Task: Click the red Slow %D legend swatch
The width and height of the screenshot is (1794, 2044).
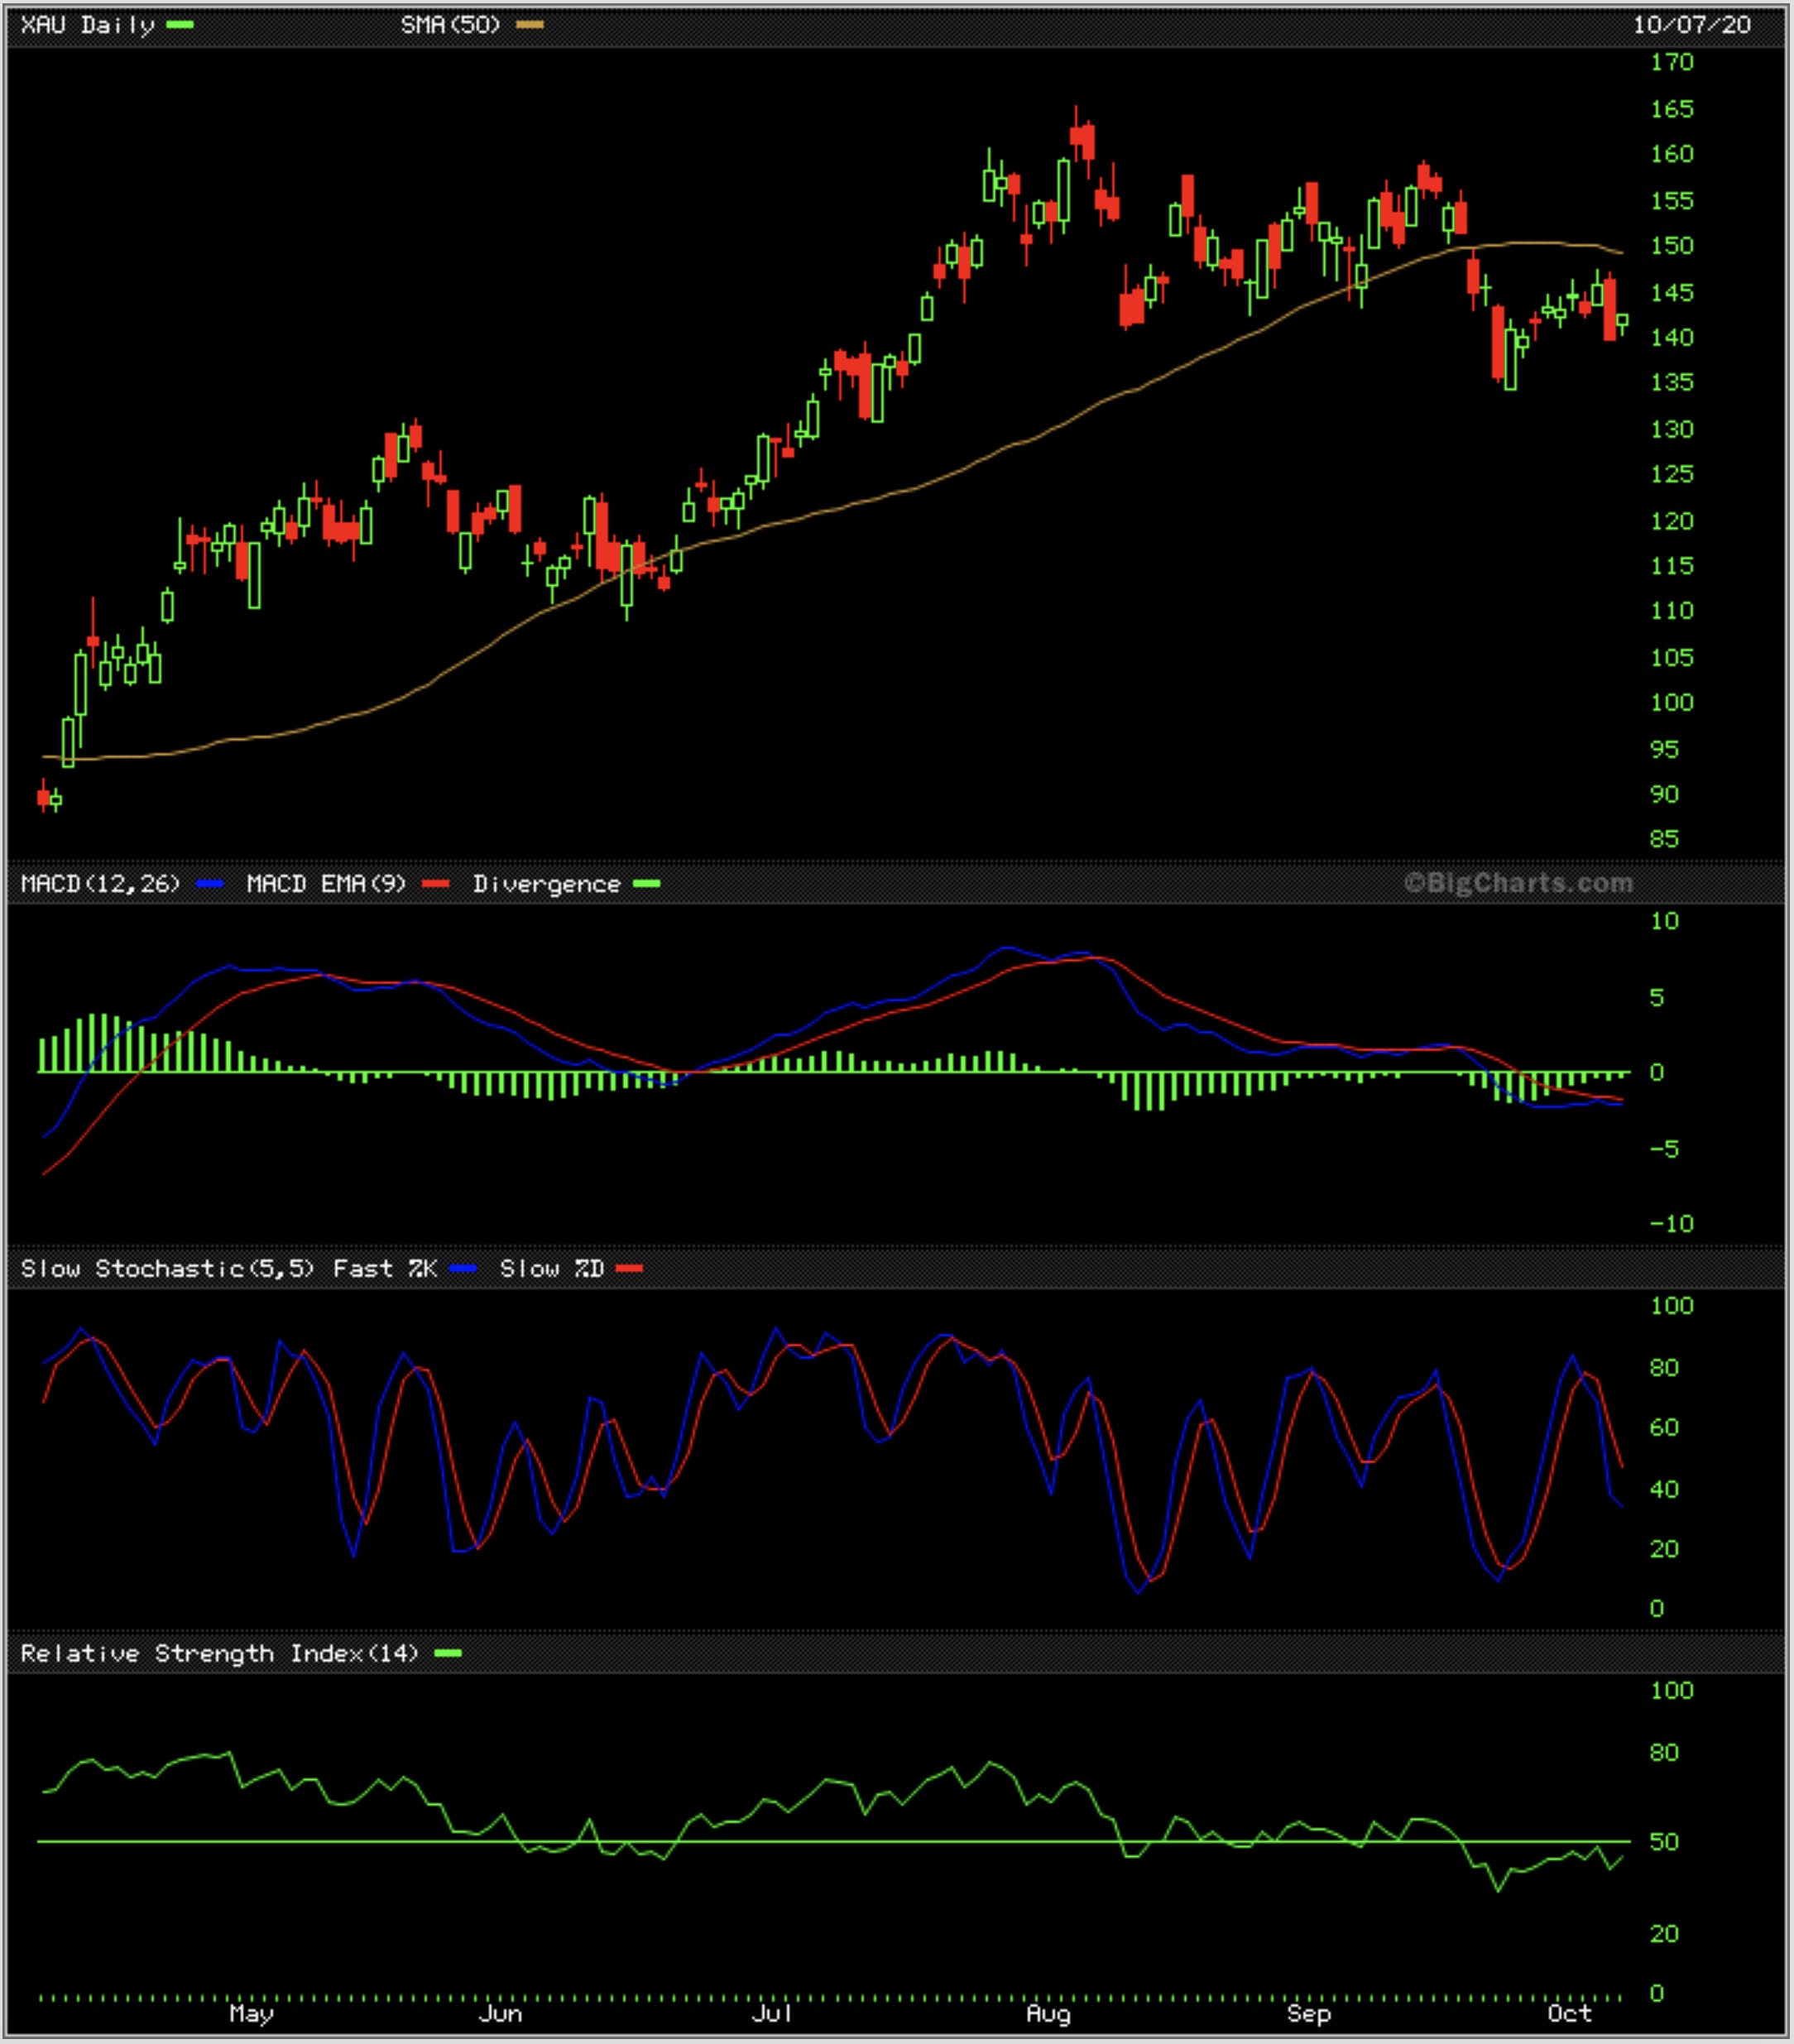Action: tap(630, 1269)
